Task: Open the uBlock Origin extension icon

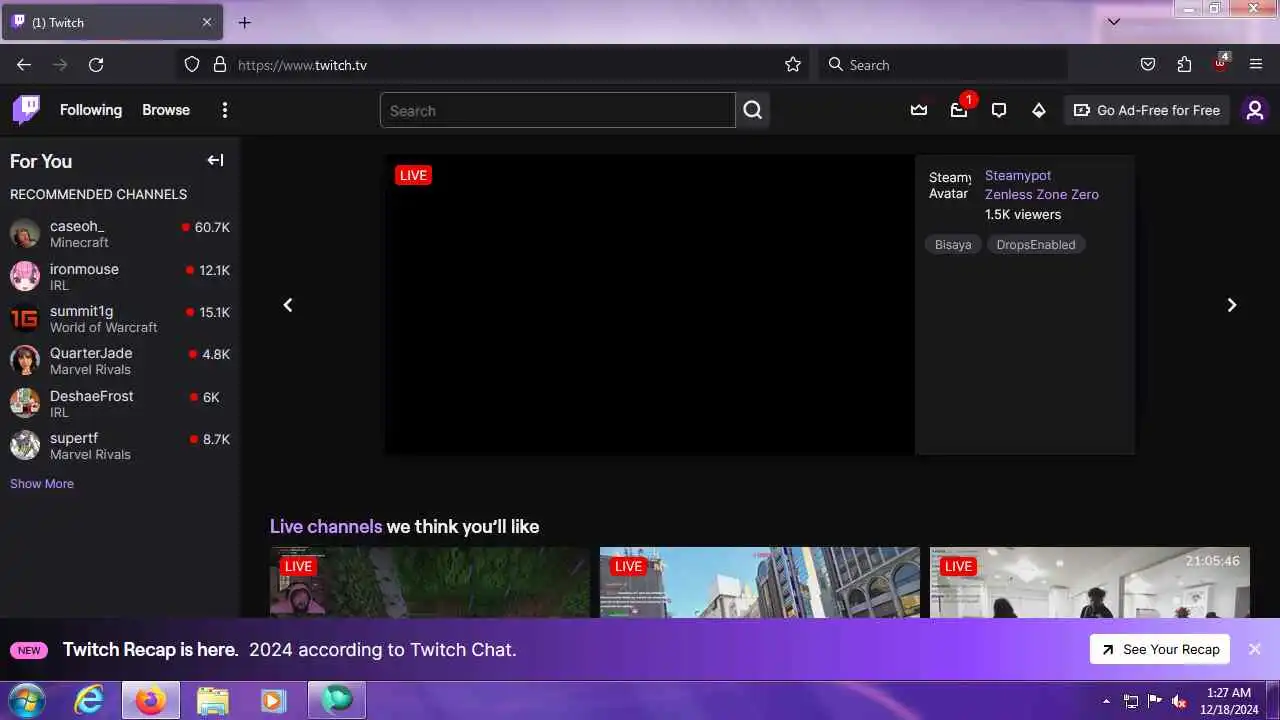Action: click(x=1220, y=64)
